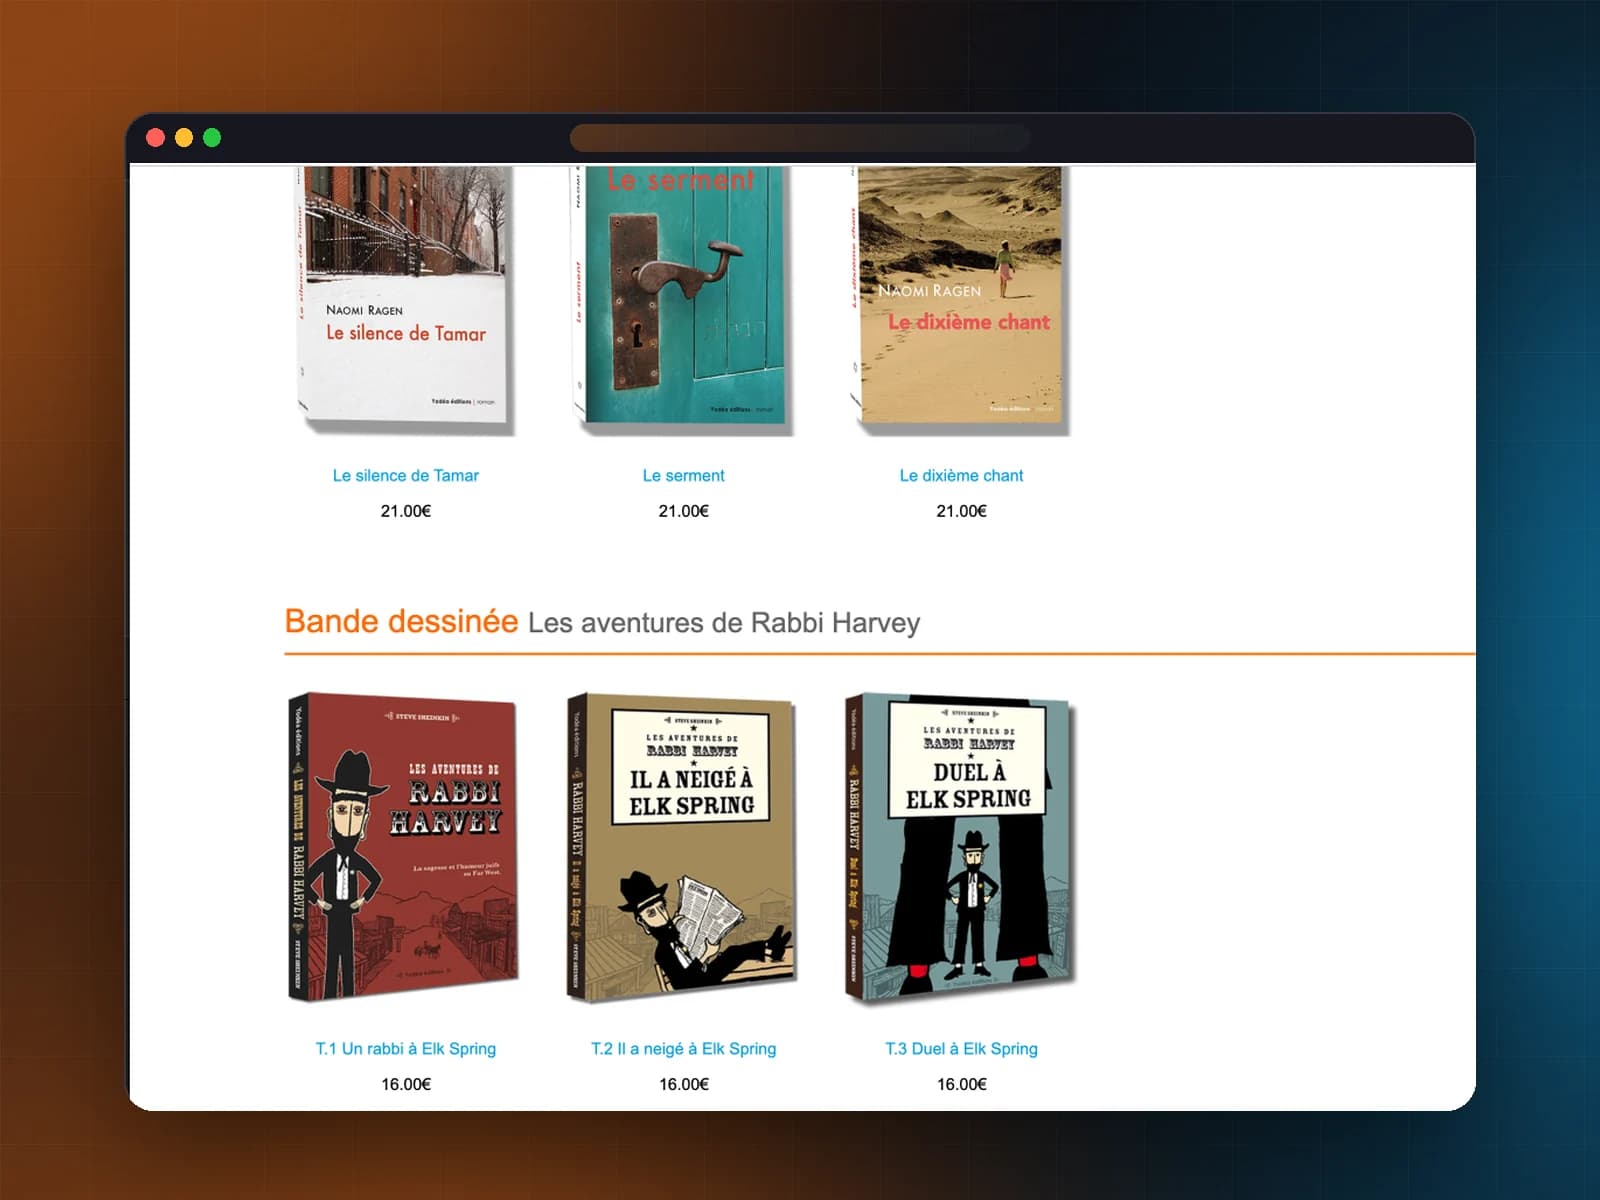
Task: Click the 21.00€ price under Le silence de Tamar
Action: pos(406,511)
